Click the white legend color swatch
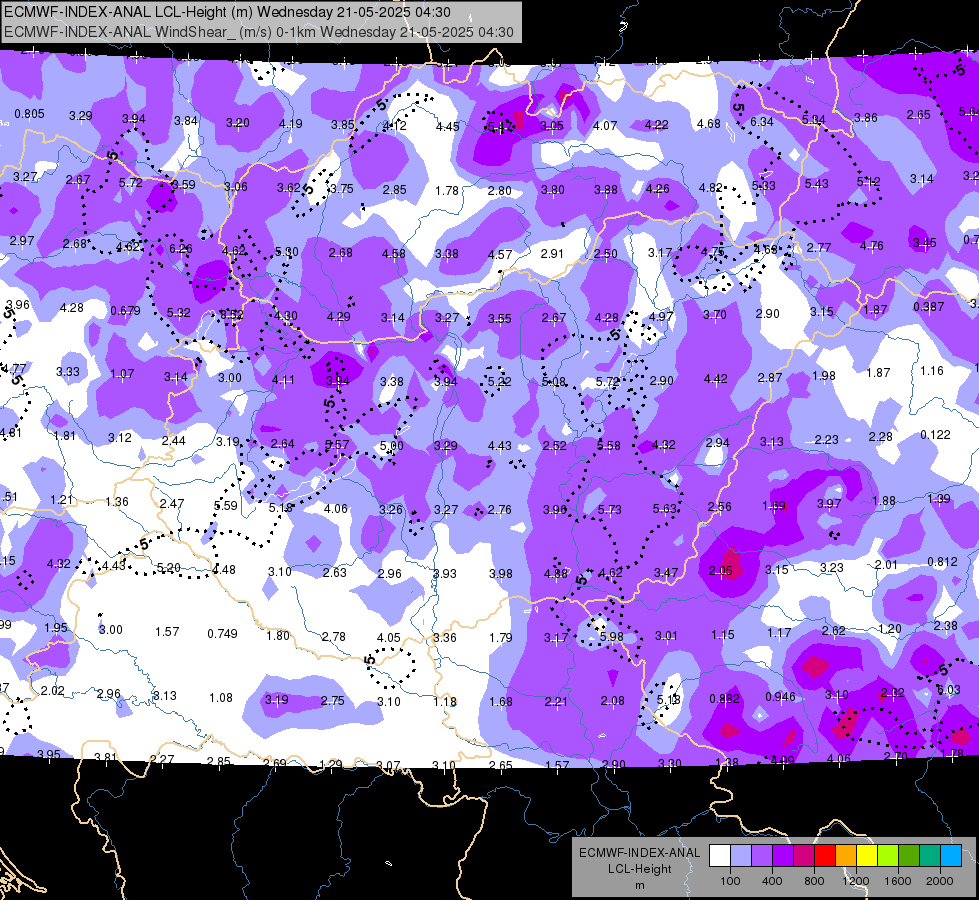This screenshot has width=979, height=900. tap(720, 855)
